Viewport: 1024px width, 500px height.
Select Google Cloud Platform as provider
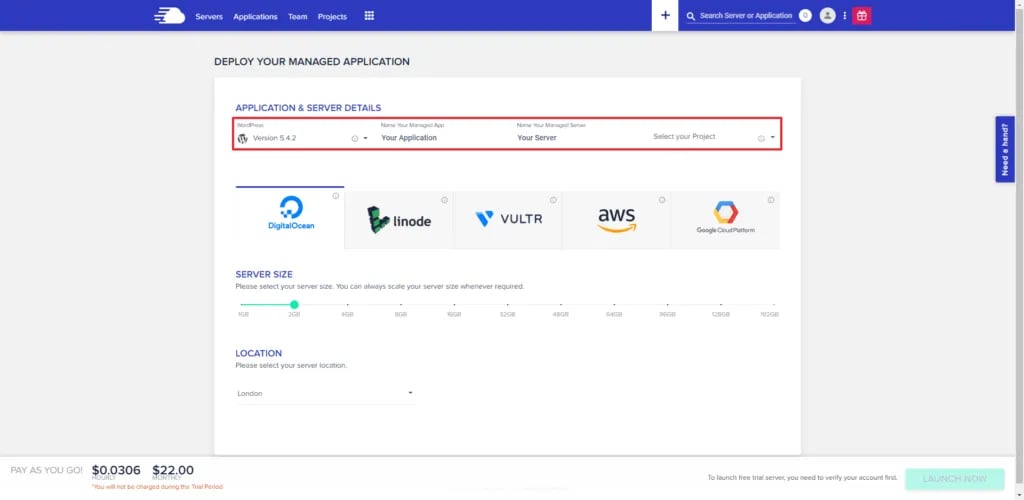coord(726,221)
